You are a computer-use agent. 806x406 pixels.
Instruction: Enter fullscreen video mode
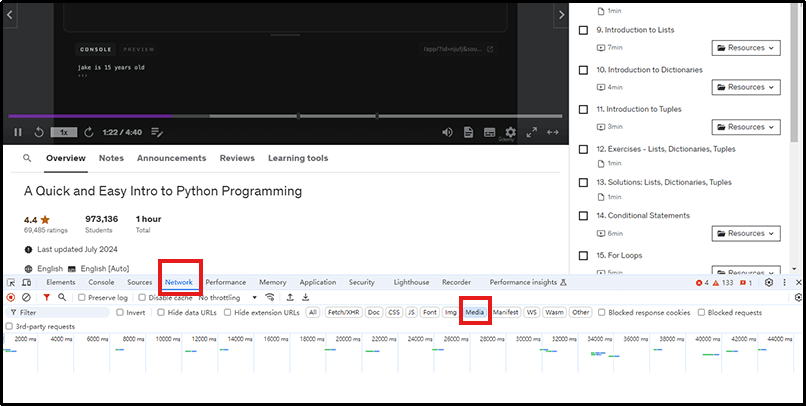[x=532, y=132]
